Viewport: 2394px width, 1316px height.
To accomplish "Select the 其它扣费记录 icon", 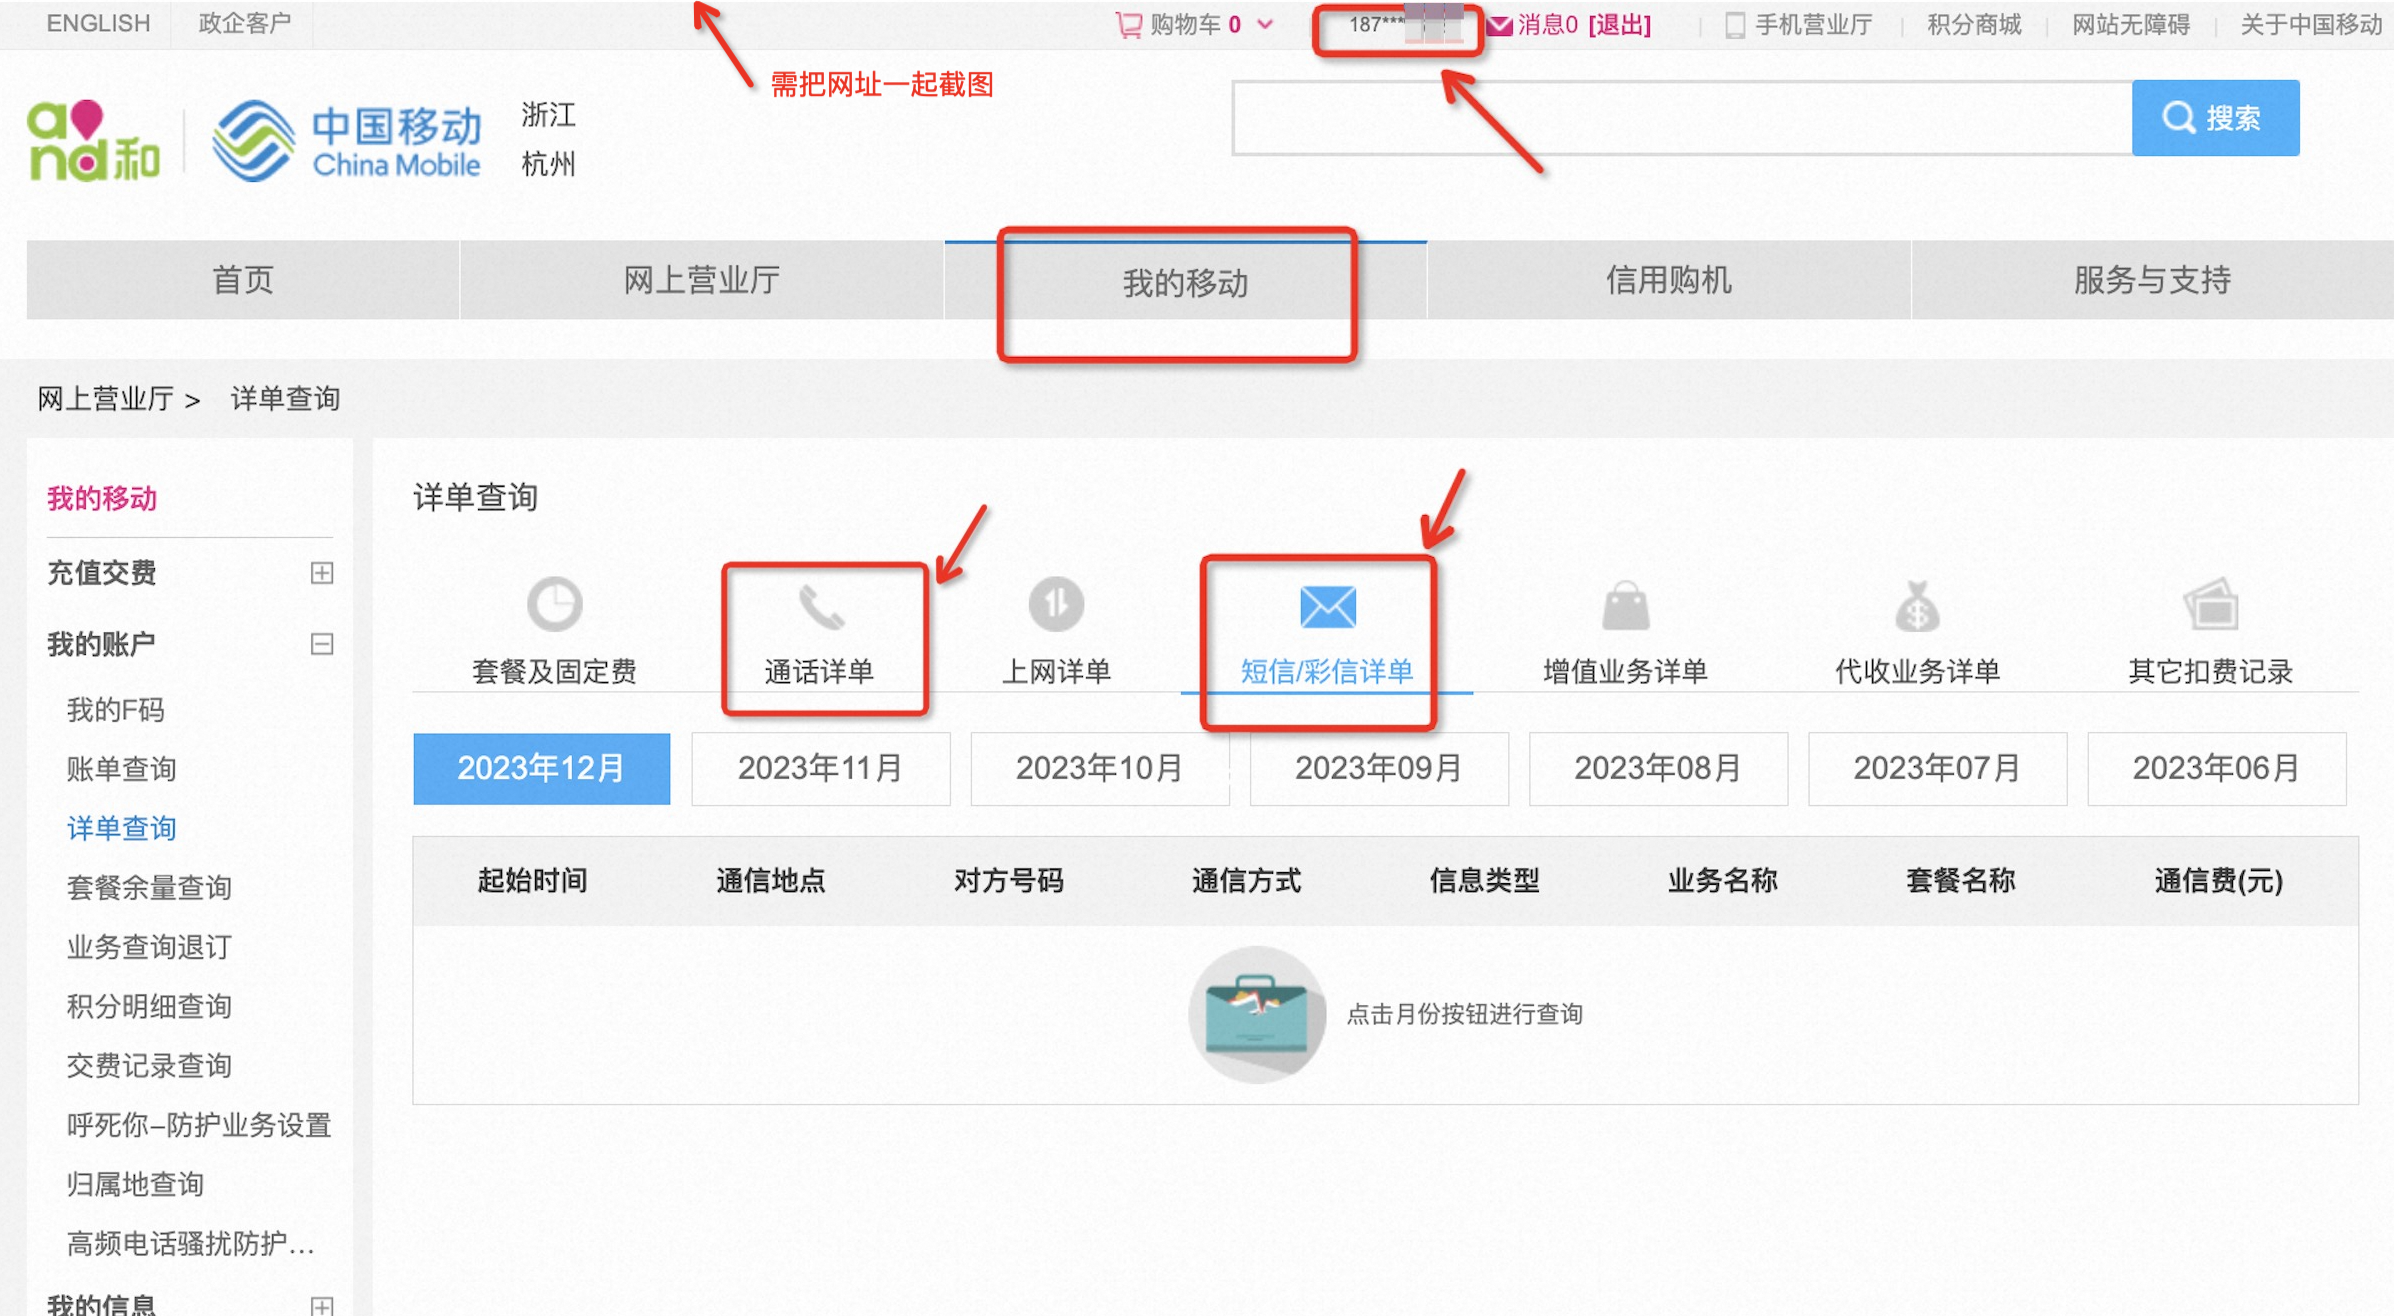I will pyautogui.click(x=2210, y=604).
